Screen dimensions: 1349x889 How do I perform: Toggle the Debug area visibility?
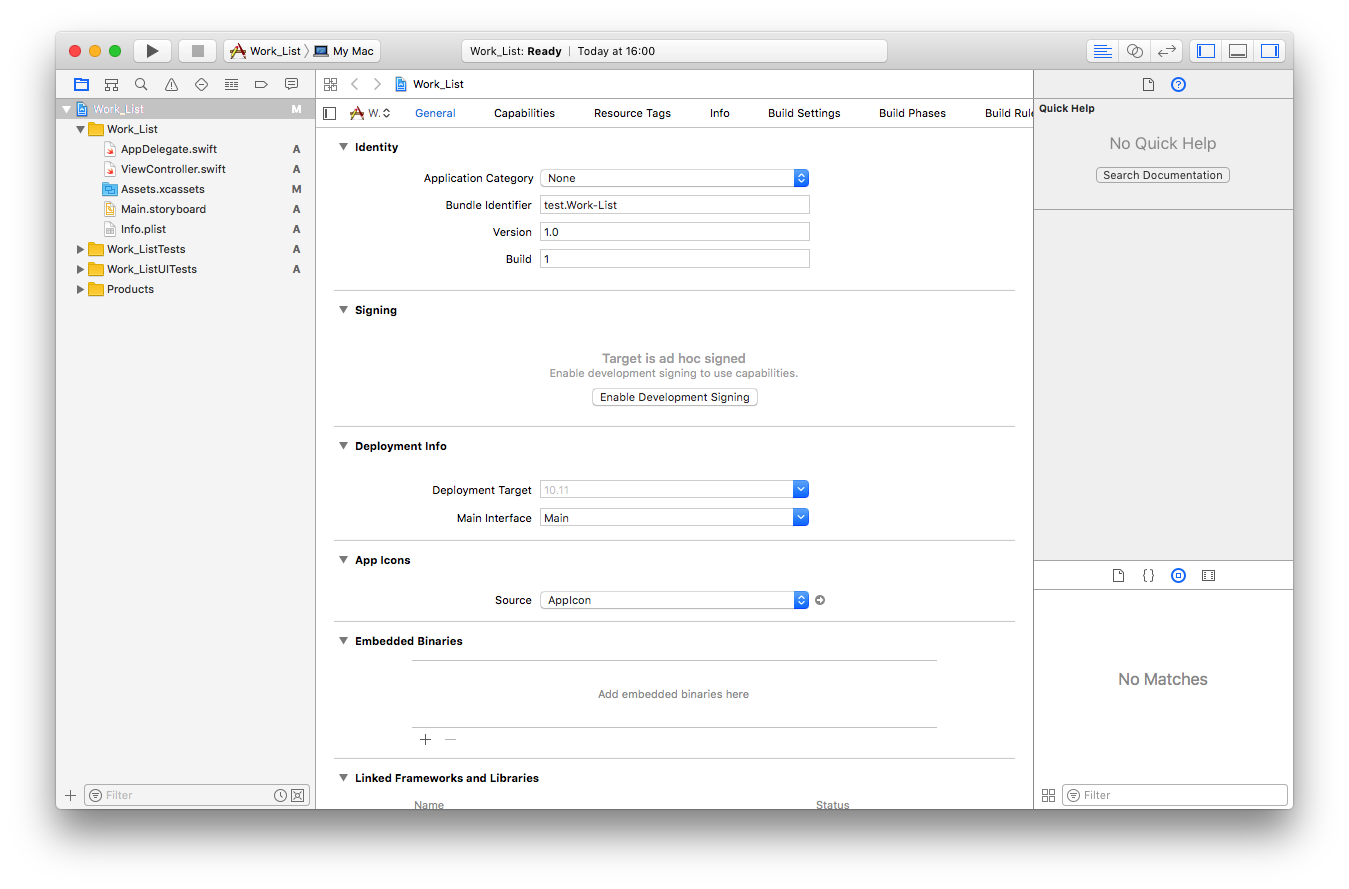pos(1238,51)
